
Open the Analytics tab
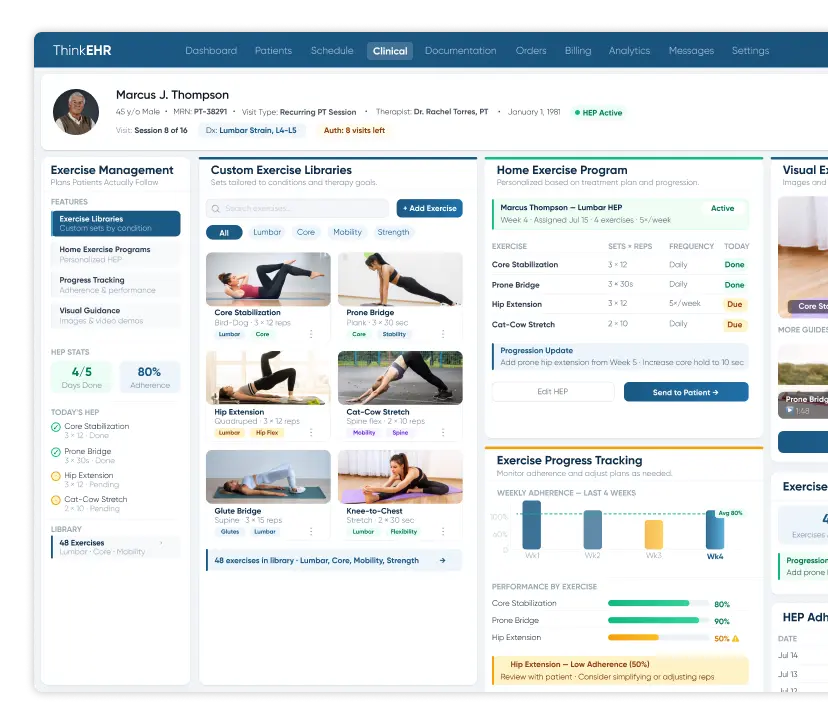[629, 51]
